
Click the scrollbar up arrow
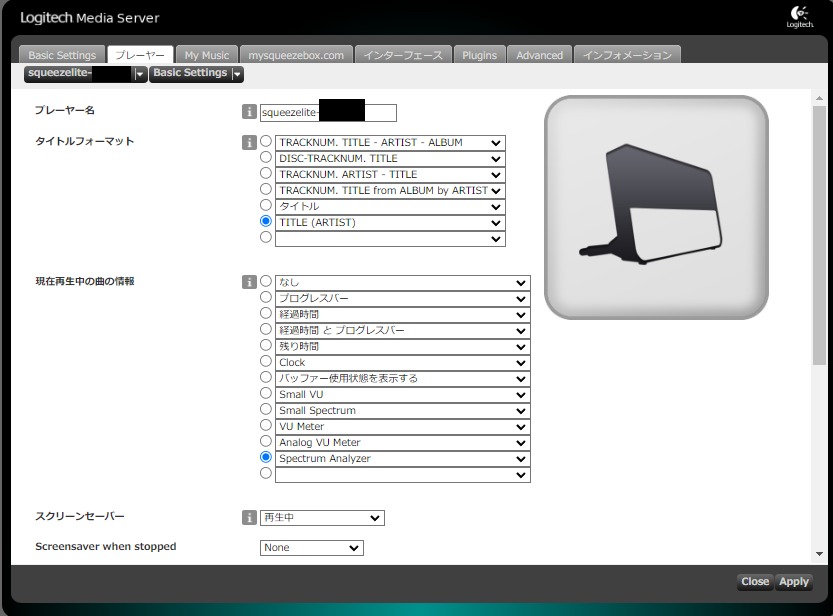(819, 98)
